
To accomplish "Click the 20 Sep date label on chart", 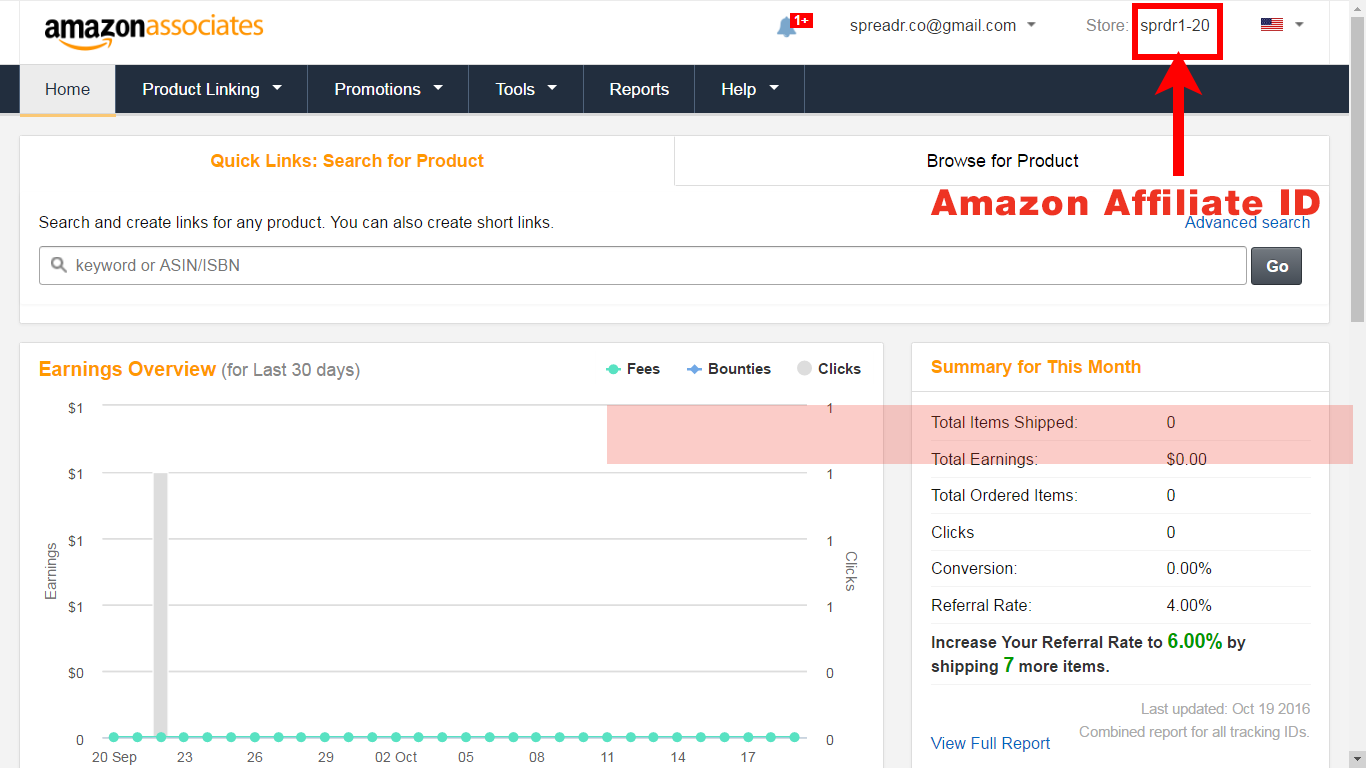I will 114,757.
